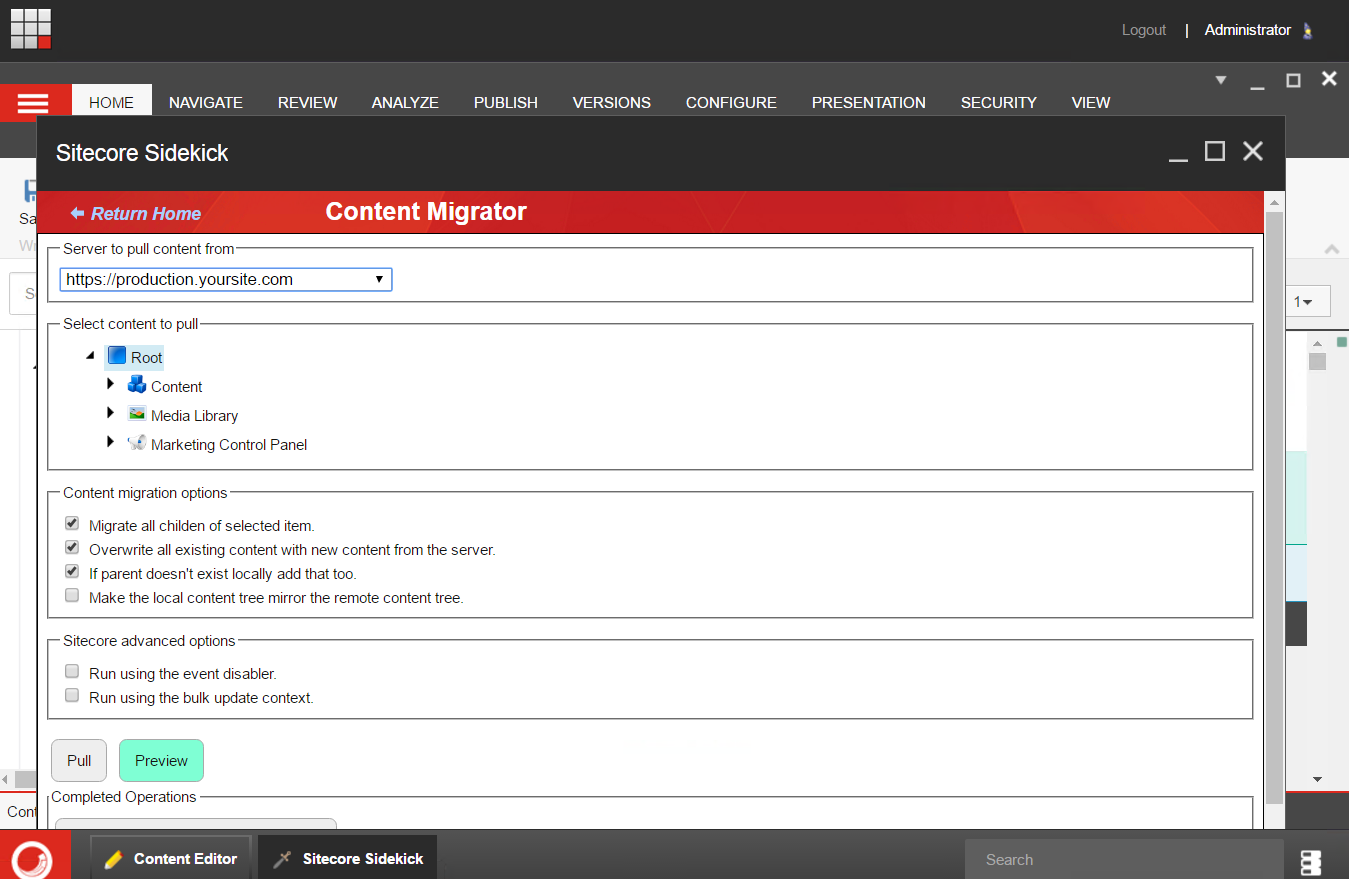Open the VERSIONS ribbon tab
The width and height of the screenshot is (1349, 879).
[612, 102]
